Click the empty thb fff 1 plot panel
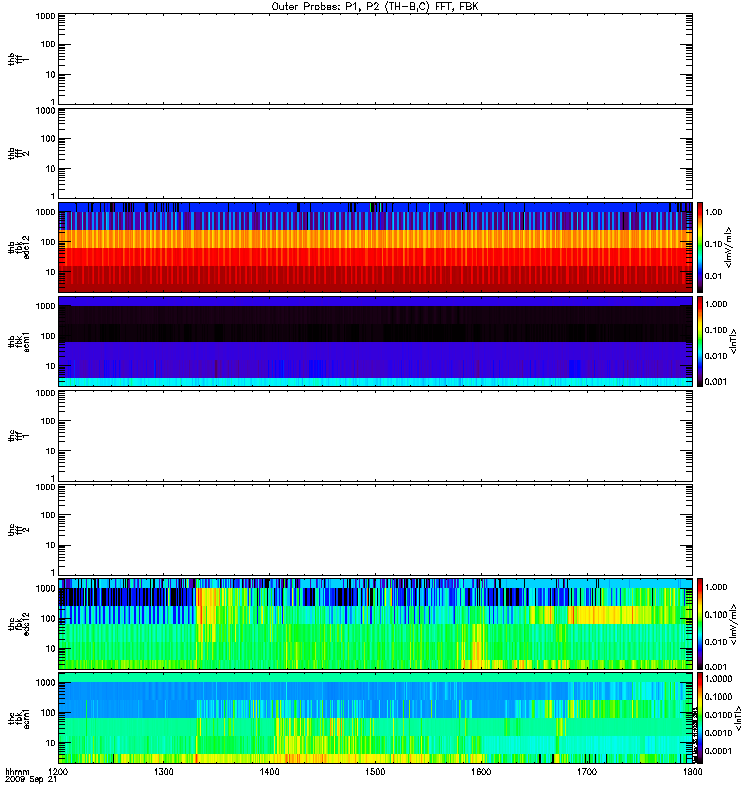 coord(375,59)
